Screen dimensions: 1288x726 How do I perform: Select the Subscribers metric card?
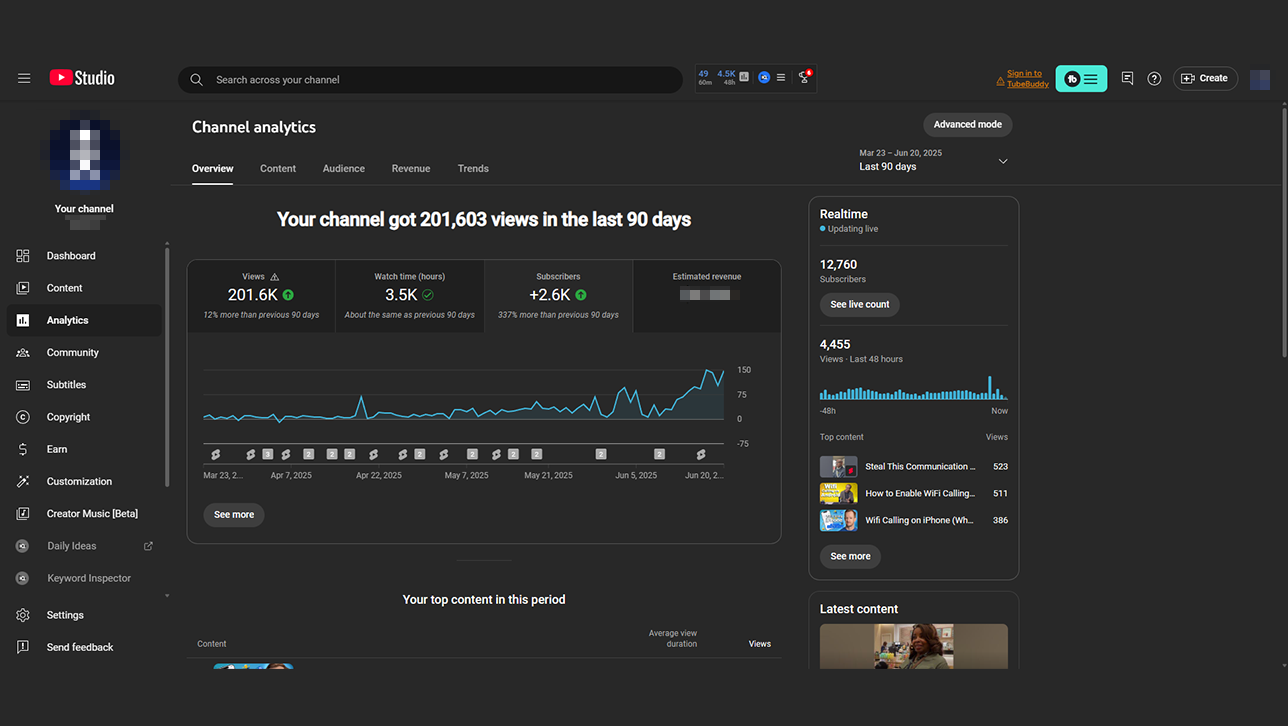(558, 296)
